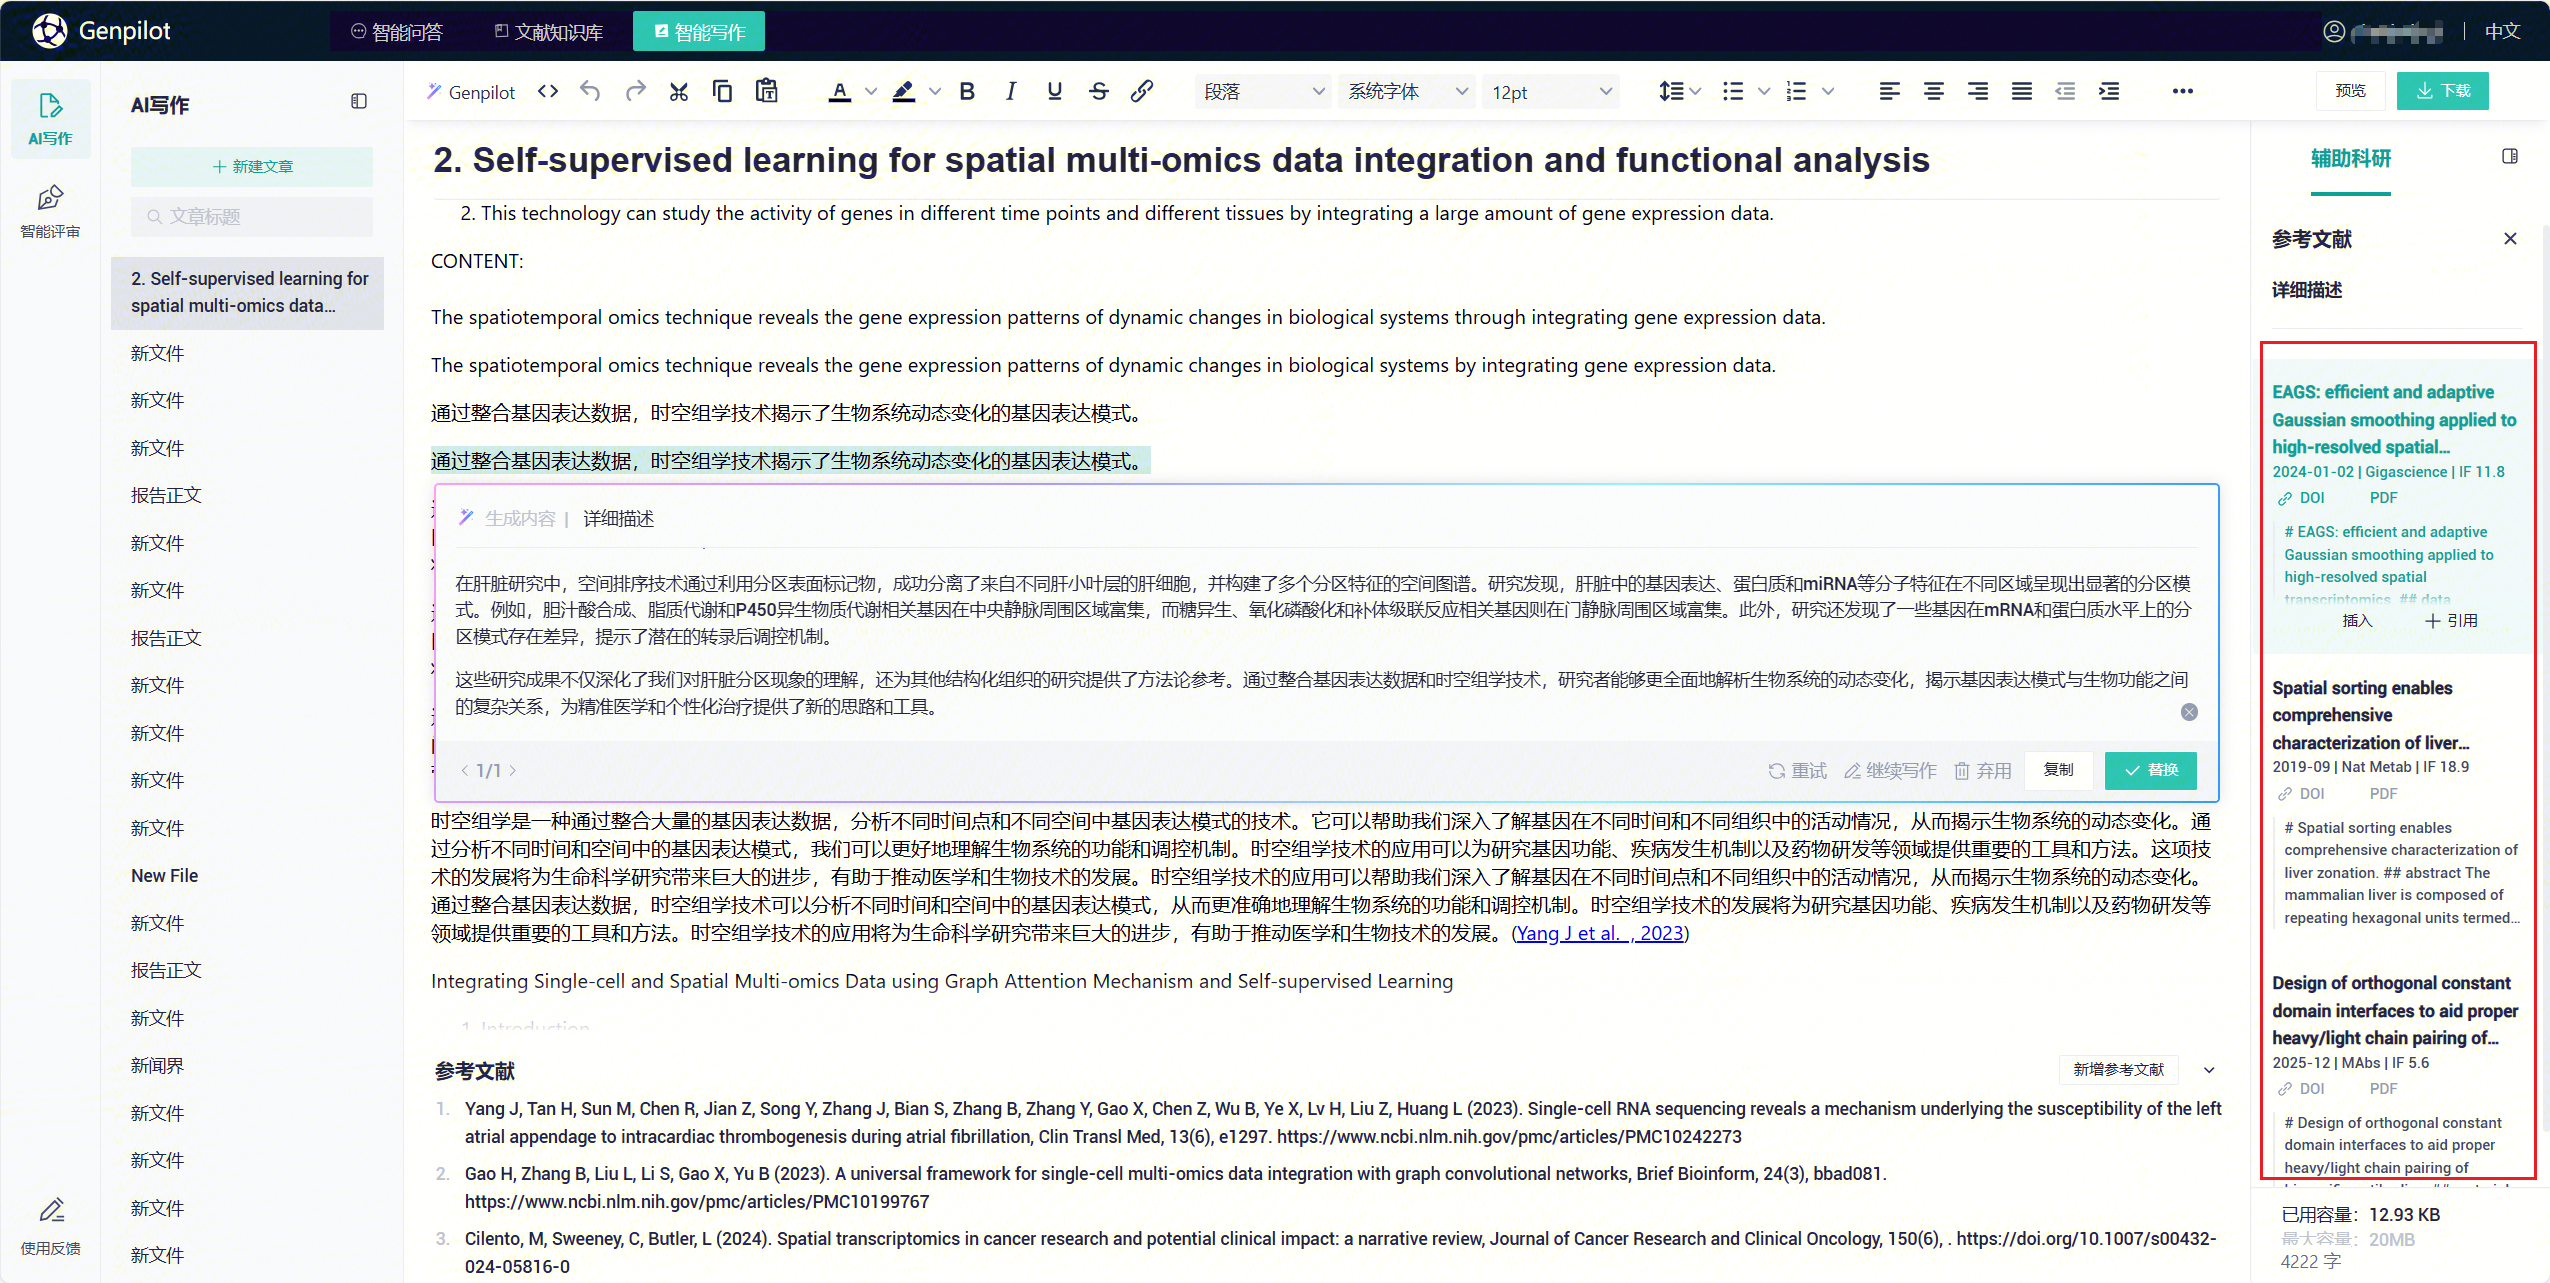Insert a hyperlink via link icon
The width and height of the screenshot is (2550, 1283).
click(x=1142, y=92)
